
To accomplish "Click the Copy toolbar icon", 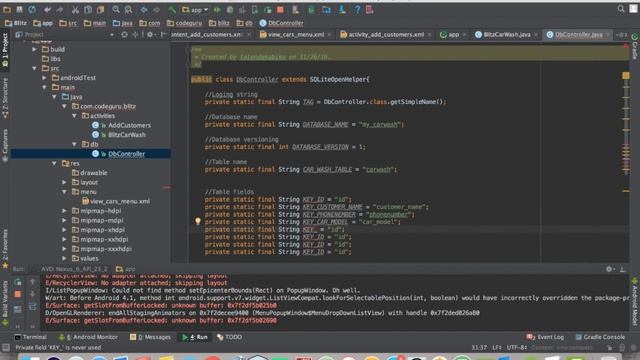I will [x=88, y=9].
